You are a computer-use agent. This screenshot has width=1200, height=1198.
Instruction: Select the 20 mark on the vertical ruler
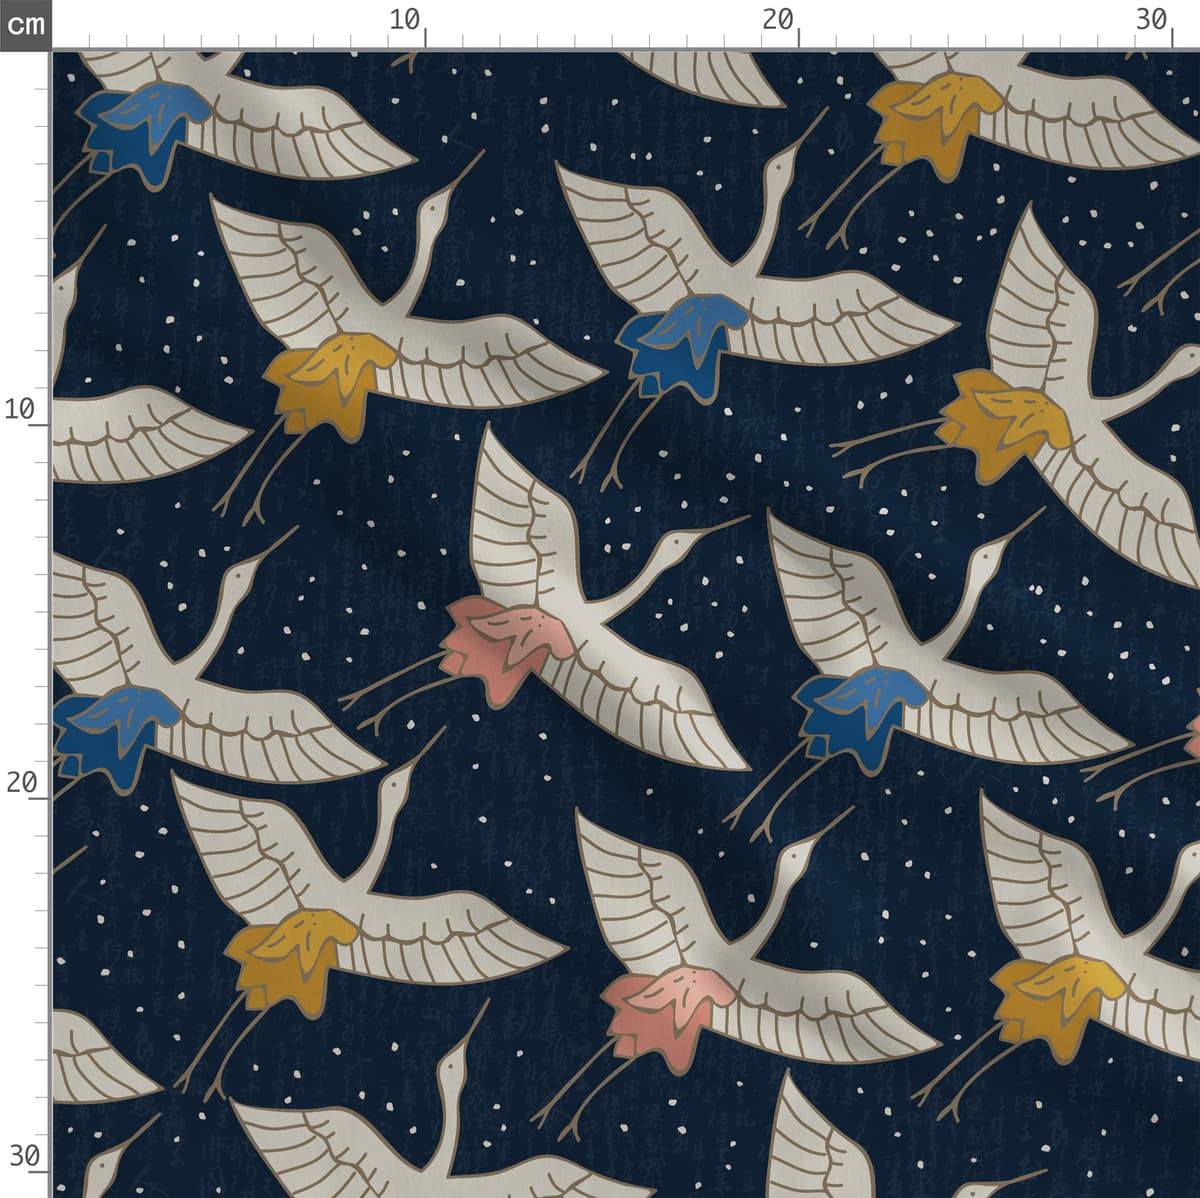[x=21, y=782]
